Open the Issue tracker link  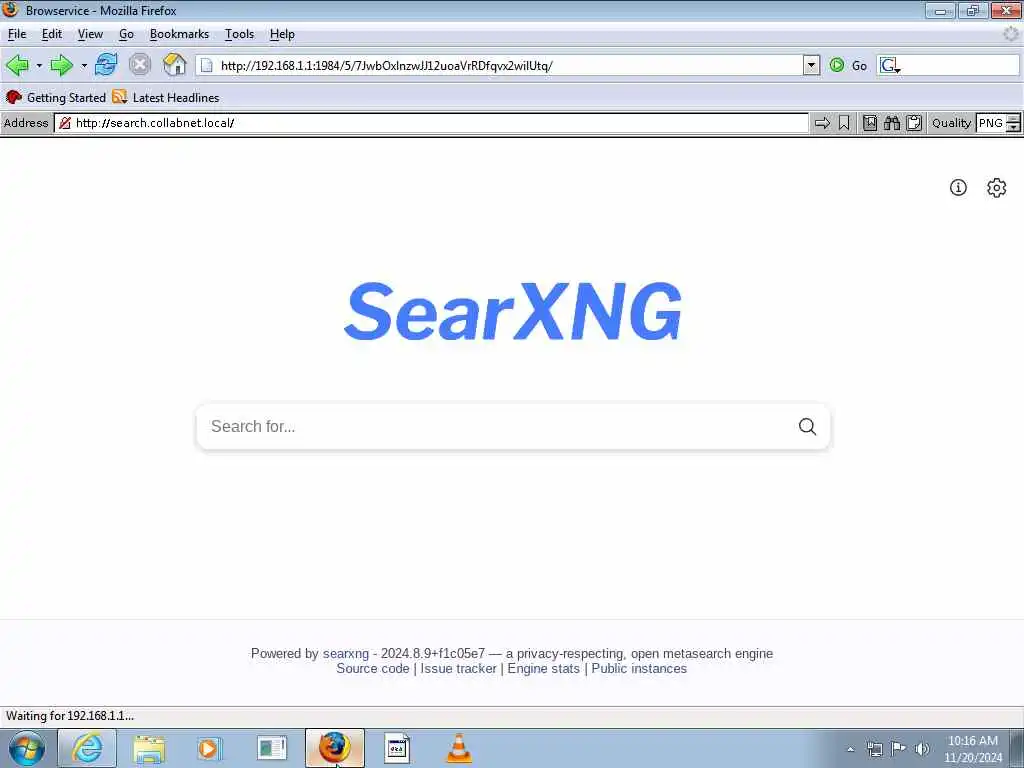pyautogui.click(x=458, y=669)
